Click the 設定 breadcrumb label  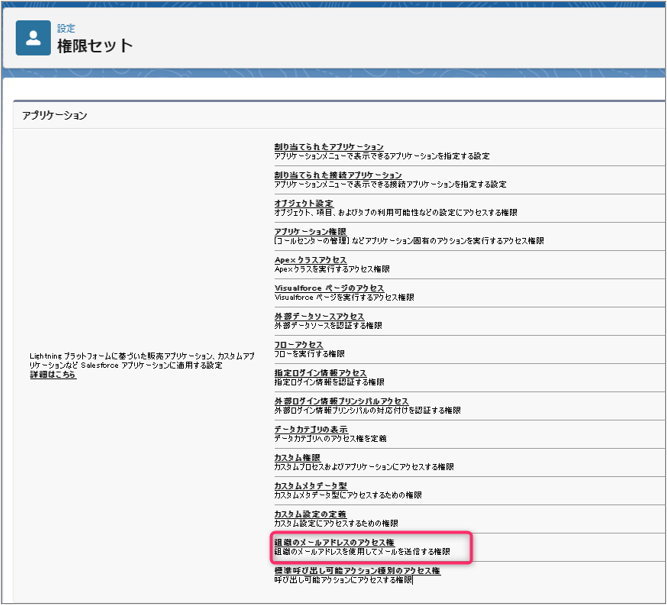pos(65,28)
